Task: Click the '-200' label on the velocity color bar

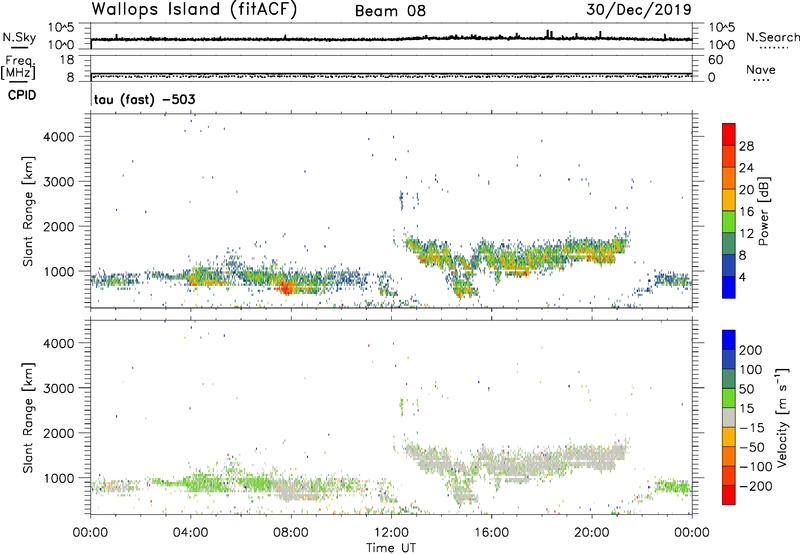Action: click(x=757, y=486)
